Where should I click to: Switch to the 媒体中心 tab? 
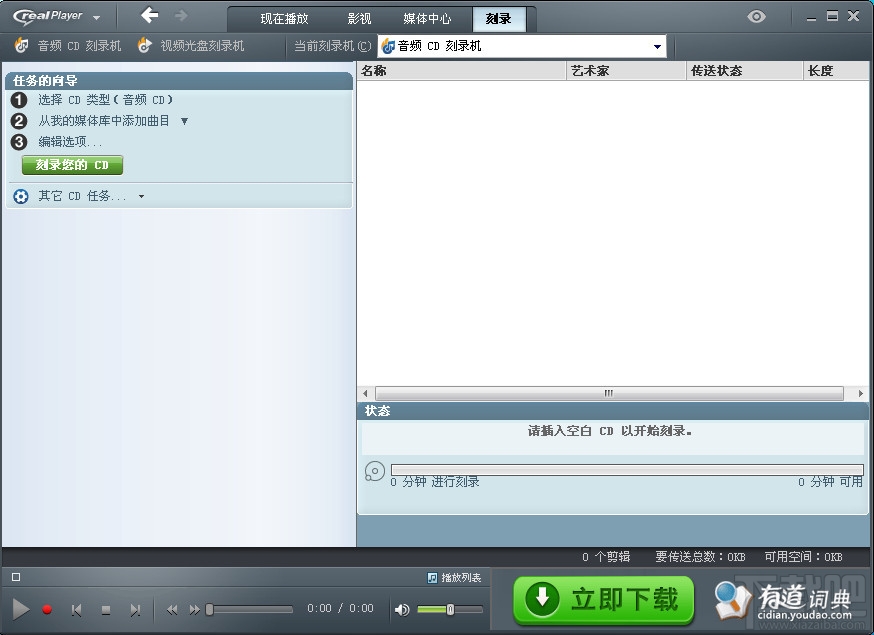point(428,18)
